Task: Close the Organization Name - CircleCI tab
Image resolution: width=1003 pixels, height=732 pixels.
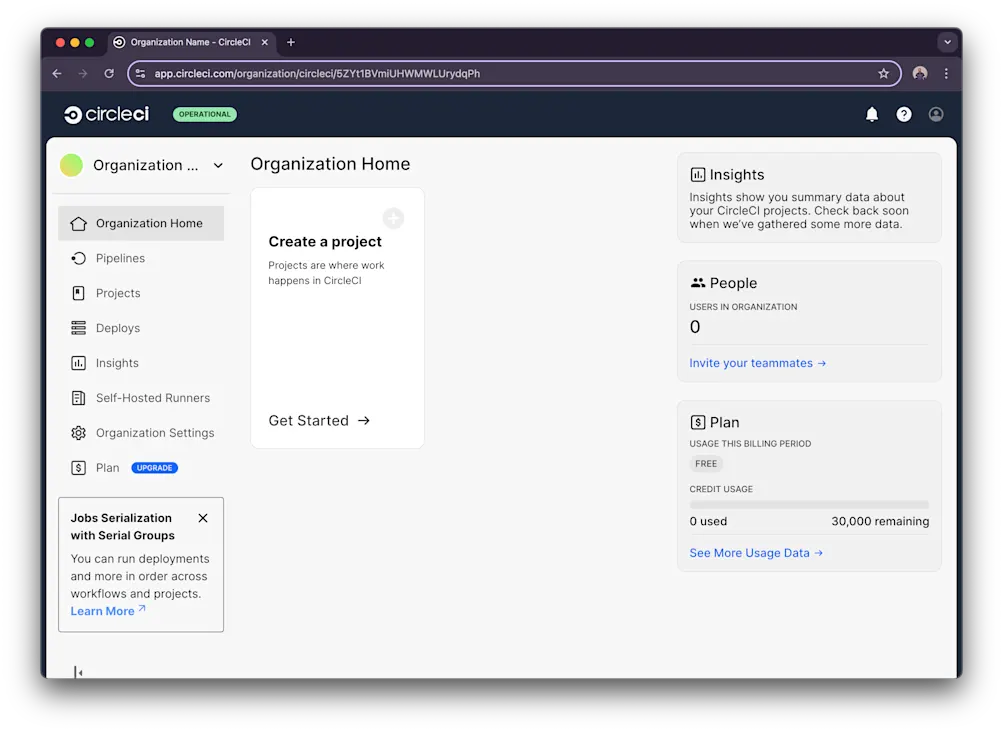Action: pos(265,42)
